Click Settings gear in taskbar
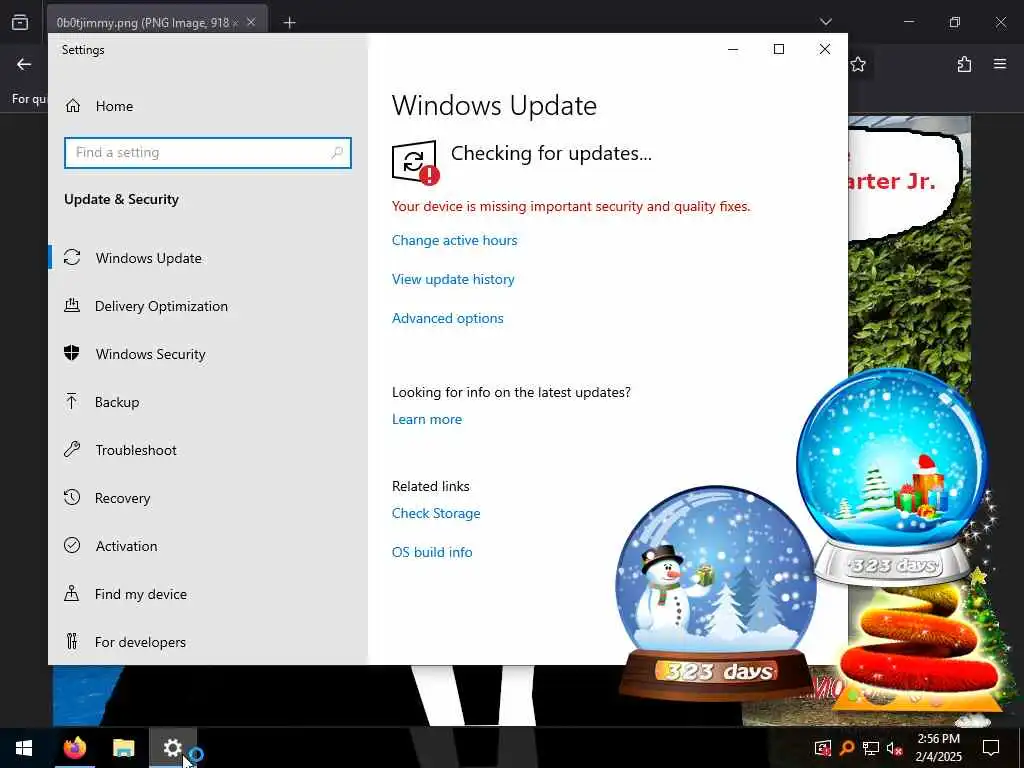The width and height of the screenshot is (1024, 768). pos(172,748)
